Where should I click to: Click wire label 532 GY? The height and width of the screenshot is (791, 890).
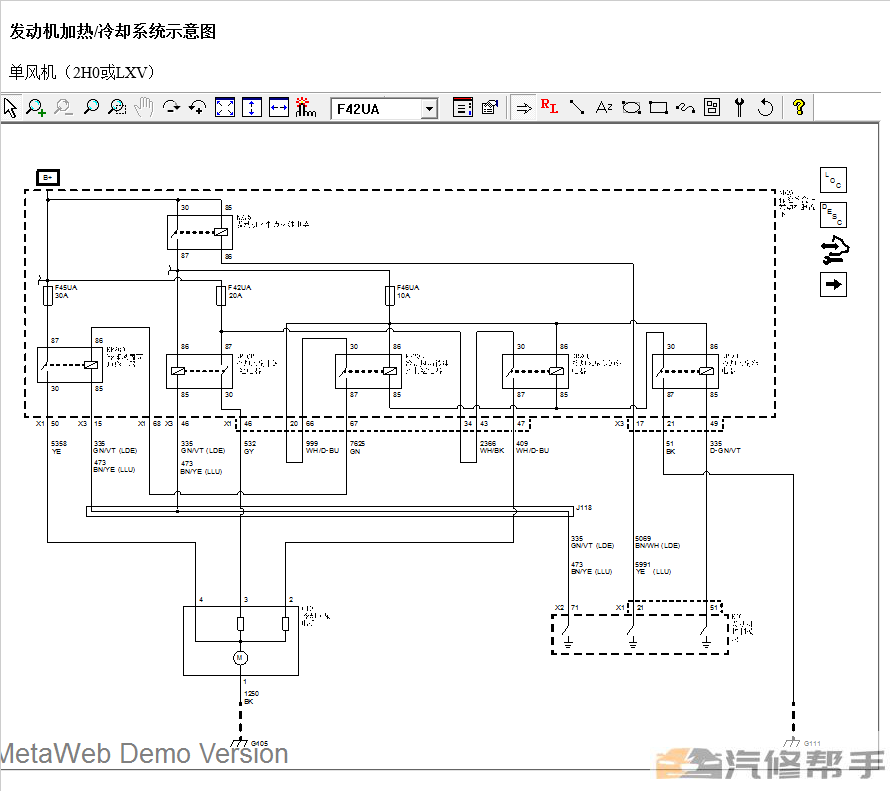[x=250, y=448]
